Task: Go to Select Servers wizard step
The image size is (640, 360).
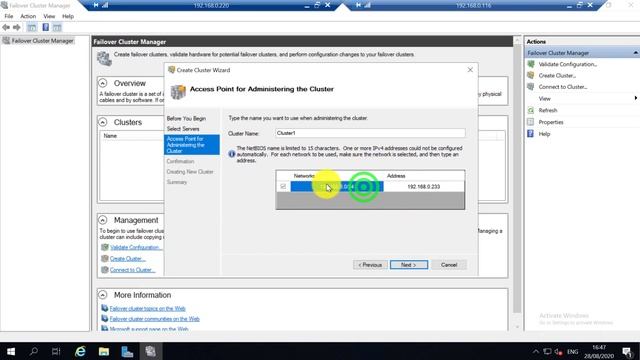Action: click(x=183, y=129)
